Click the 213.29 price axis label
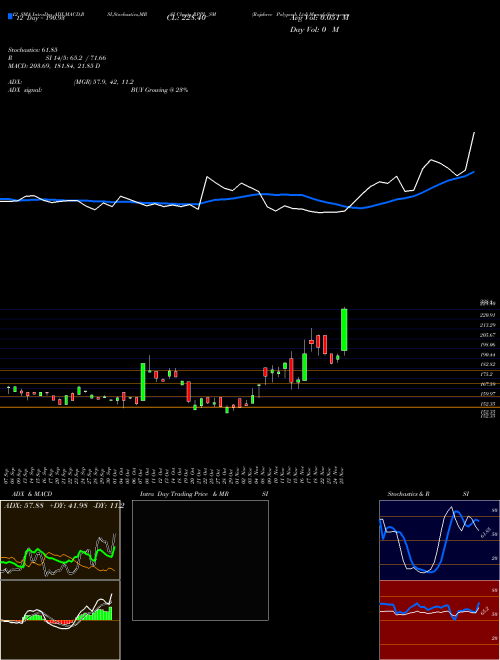Screen dimensions: 500x660 (x=487, y=325)
